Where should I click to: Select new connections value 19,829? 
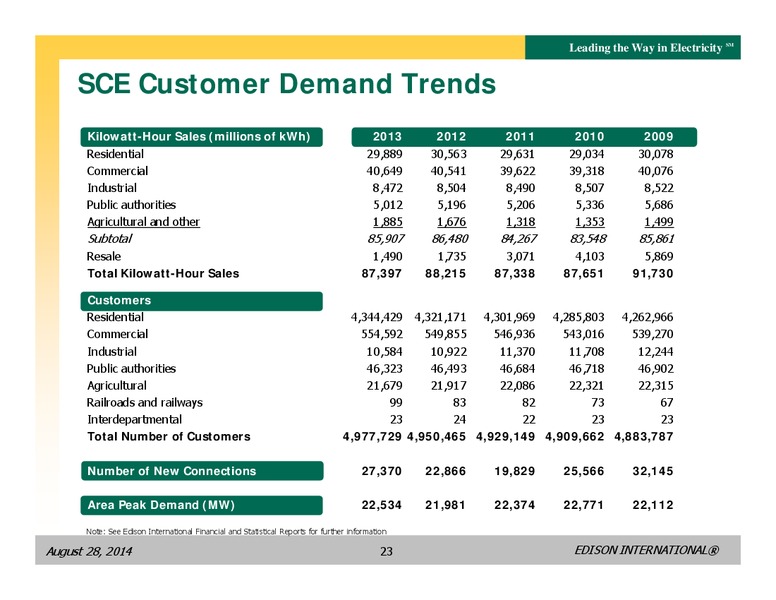pos(515,471)
